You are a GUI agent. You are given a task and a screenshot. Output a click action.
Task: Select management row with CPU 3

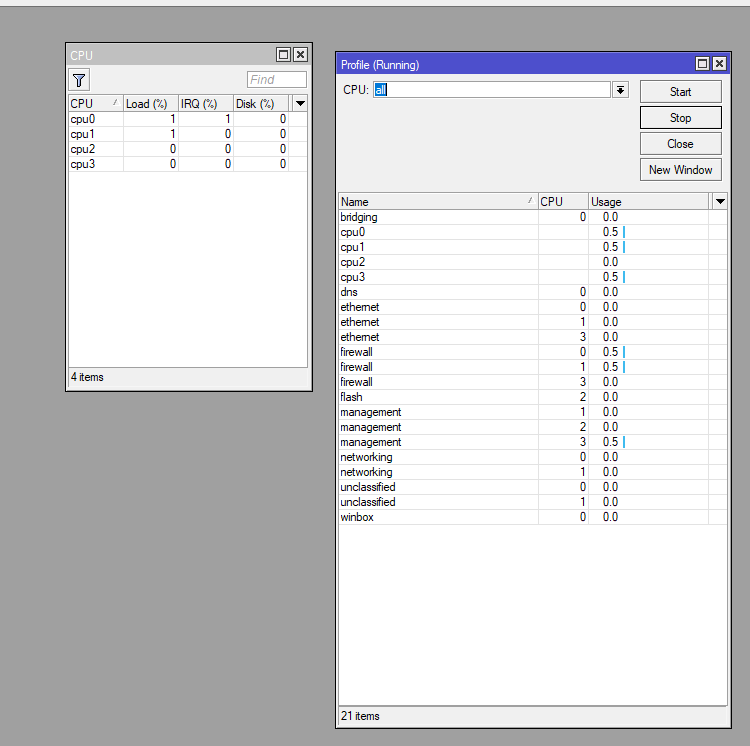point(533,442)
